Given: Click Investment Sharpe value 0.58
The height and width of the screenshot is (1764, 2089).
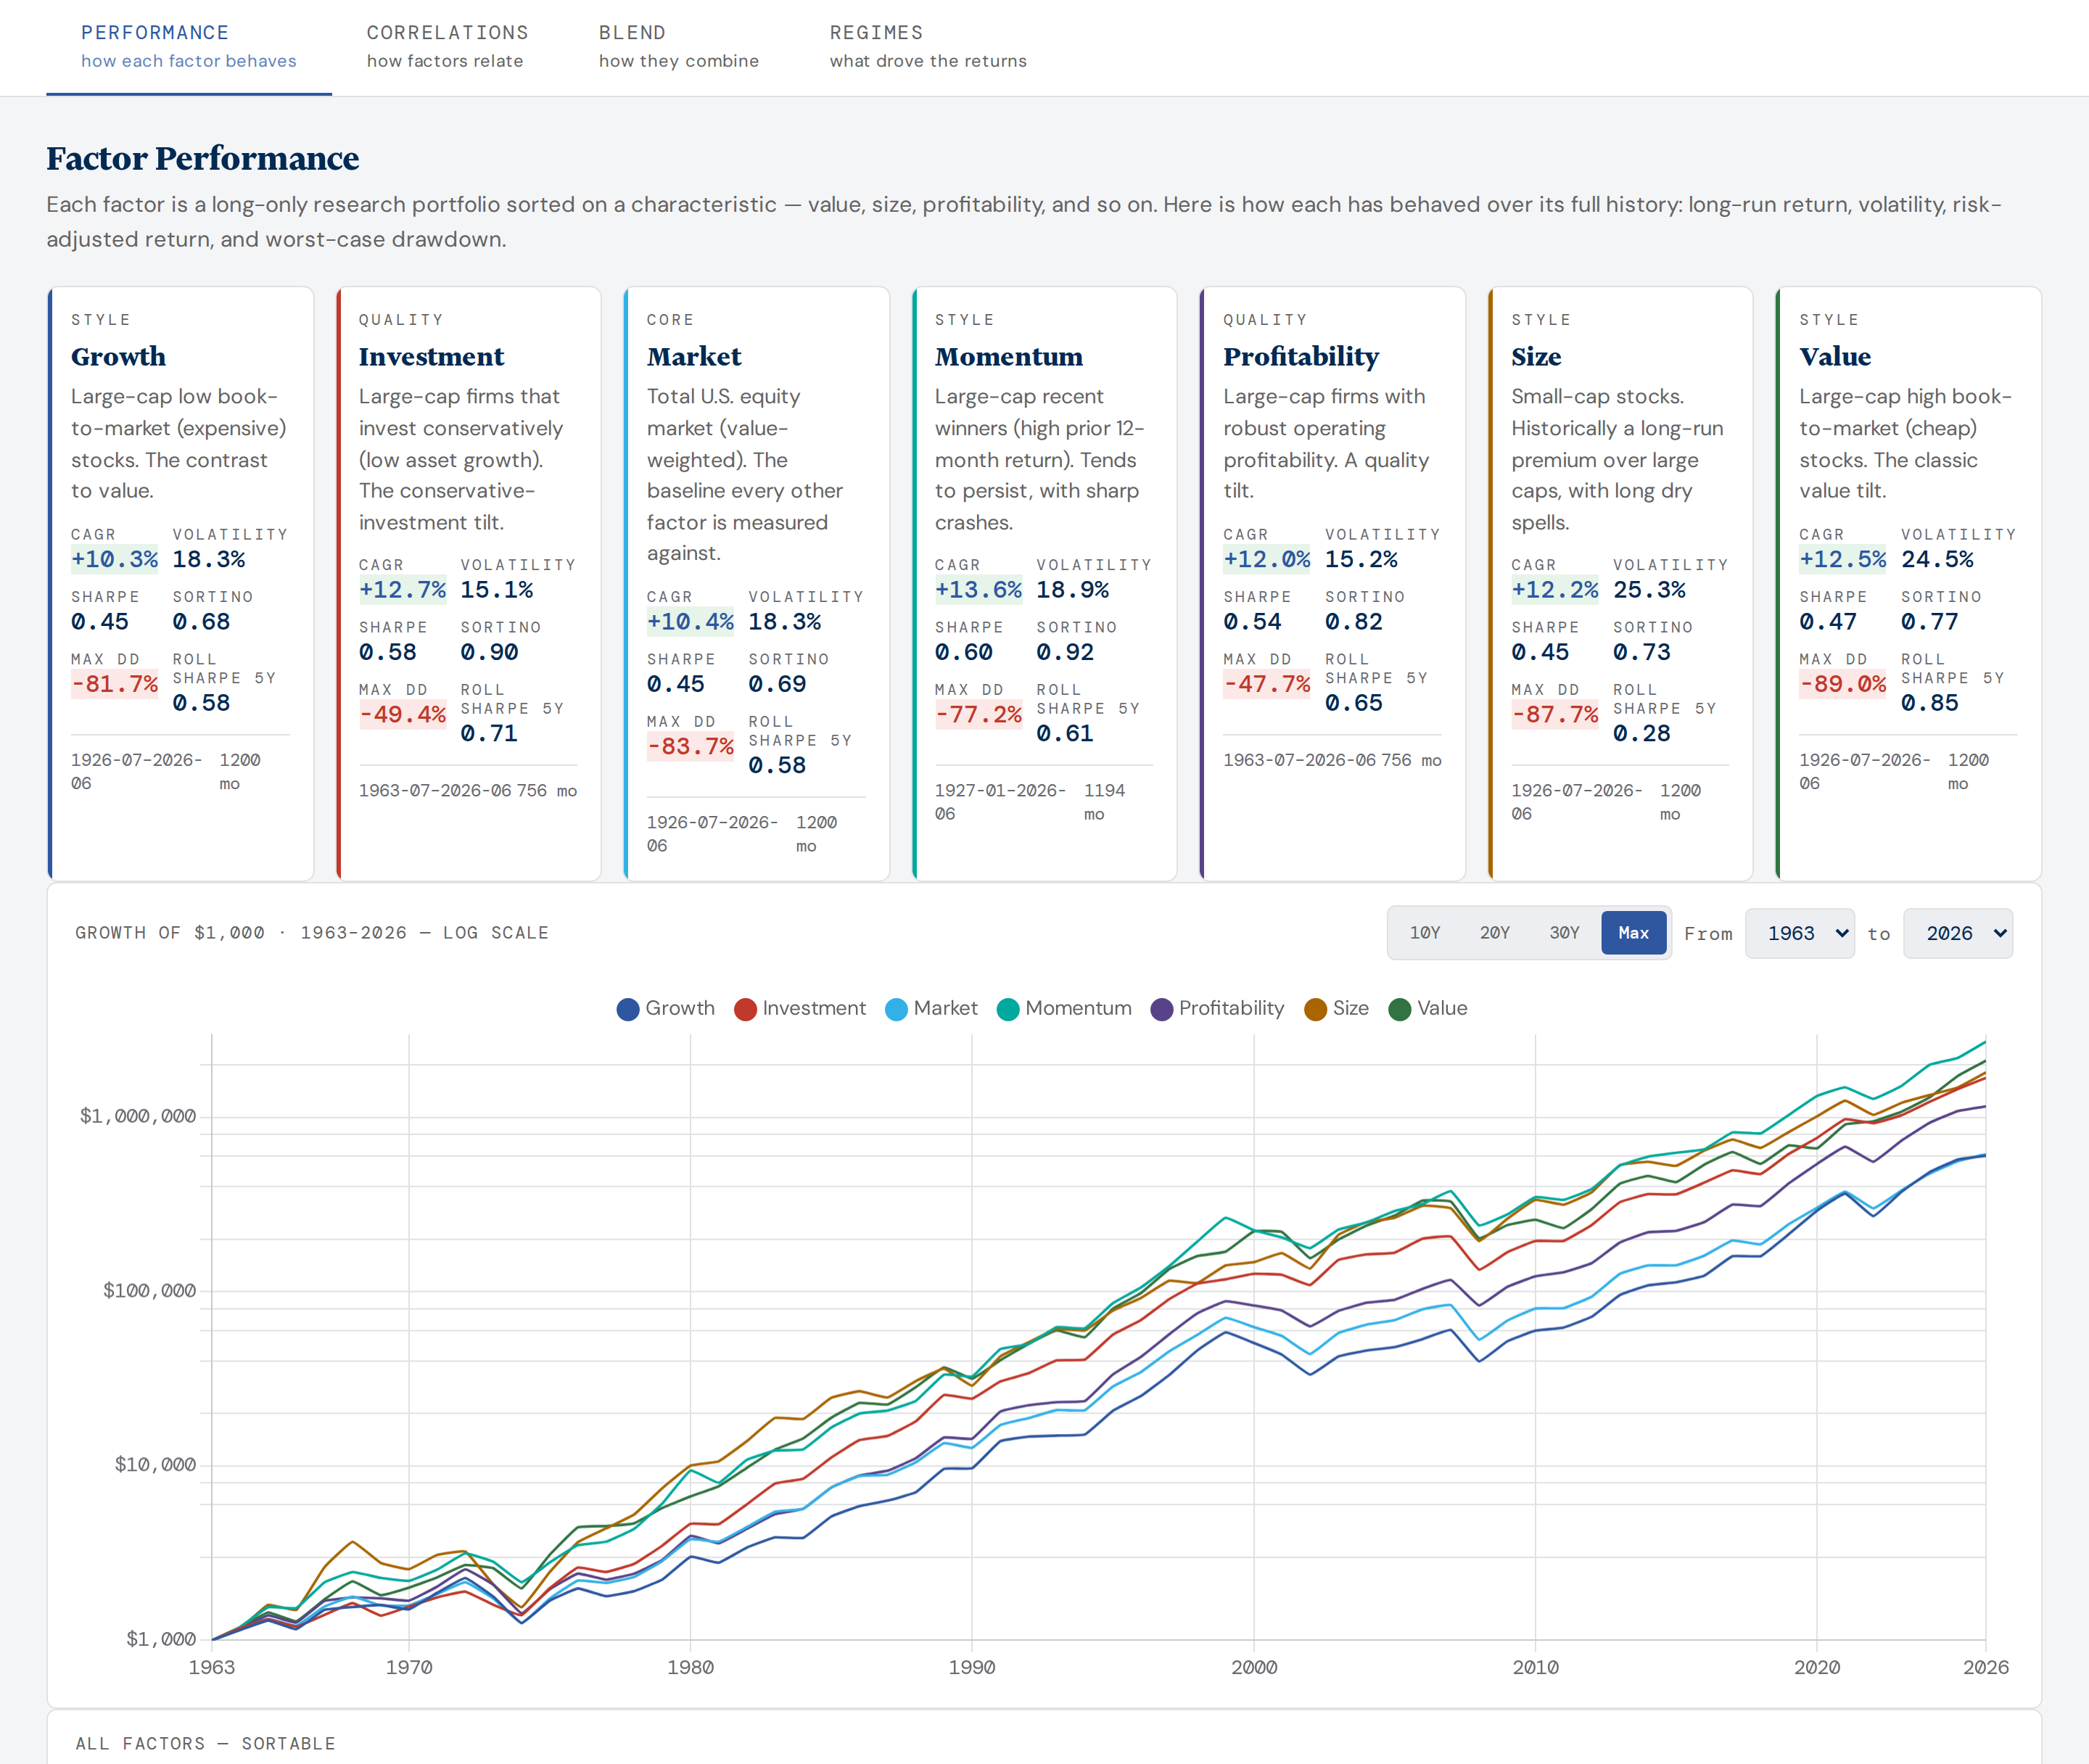Looking at the screenshot, I should click(x=388, y=653).
